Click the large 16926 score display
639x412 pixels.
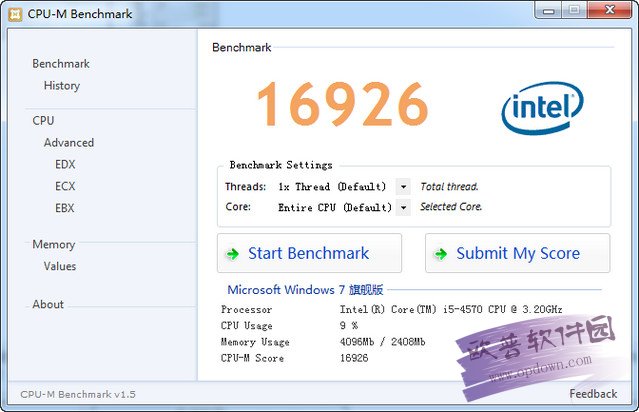[x=343, y=104]
